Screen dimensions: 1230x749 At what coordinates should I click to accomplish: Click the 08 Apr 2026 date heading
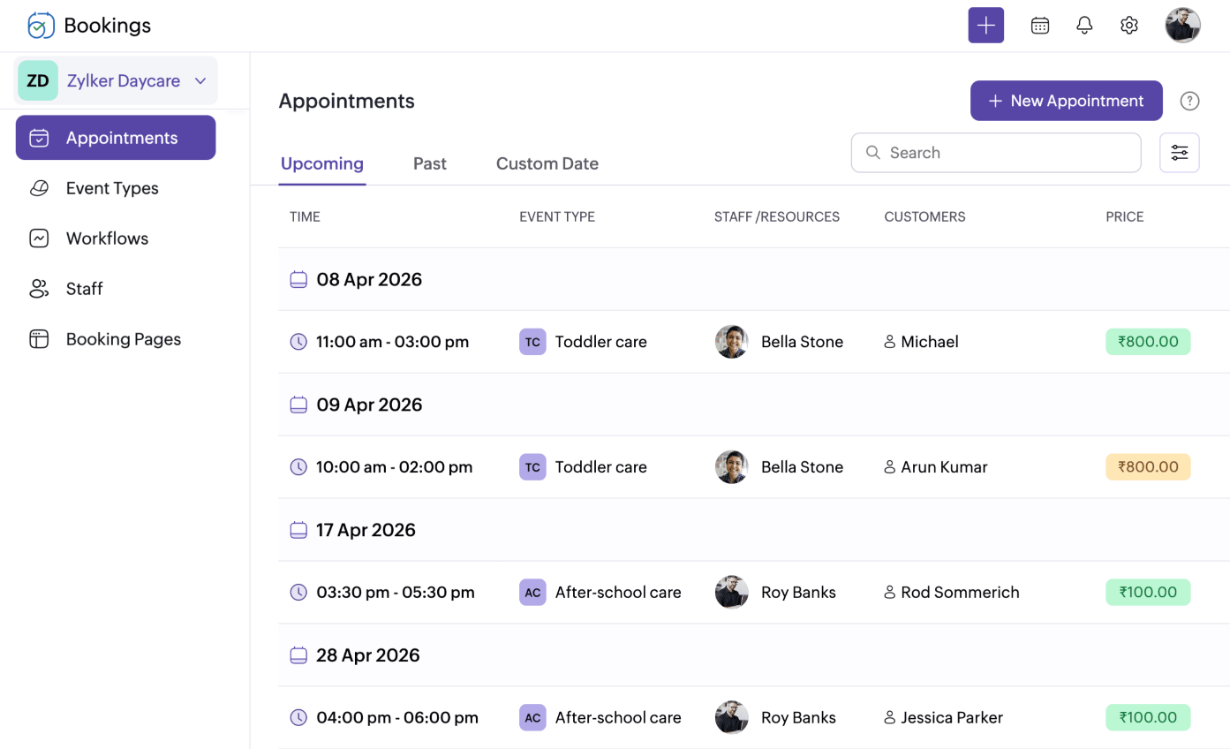click(x=369, y=280)
